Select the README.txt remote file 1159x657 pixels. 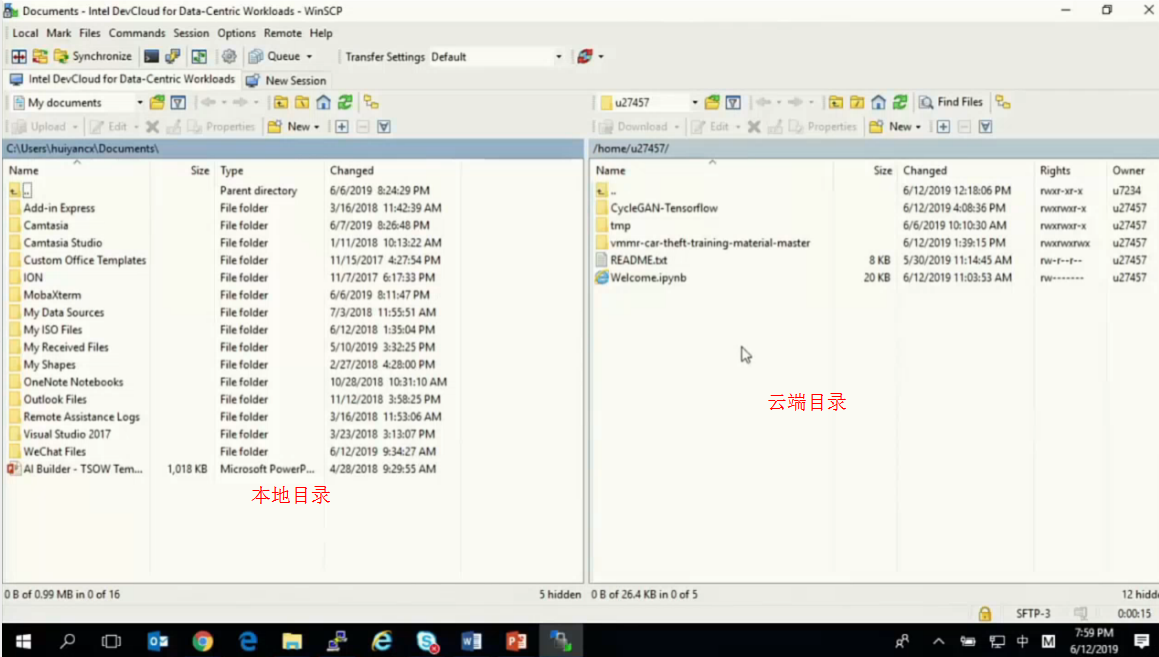tap(638, 260)
